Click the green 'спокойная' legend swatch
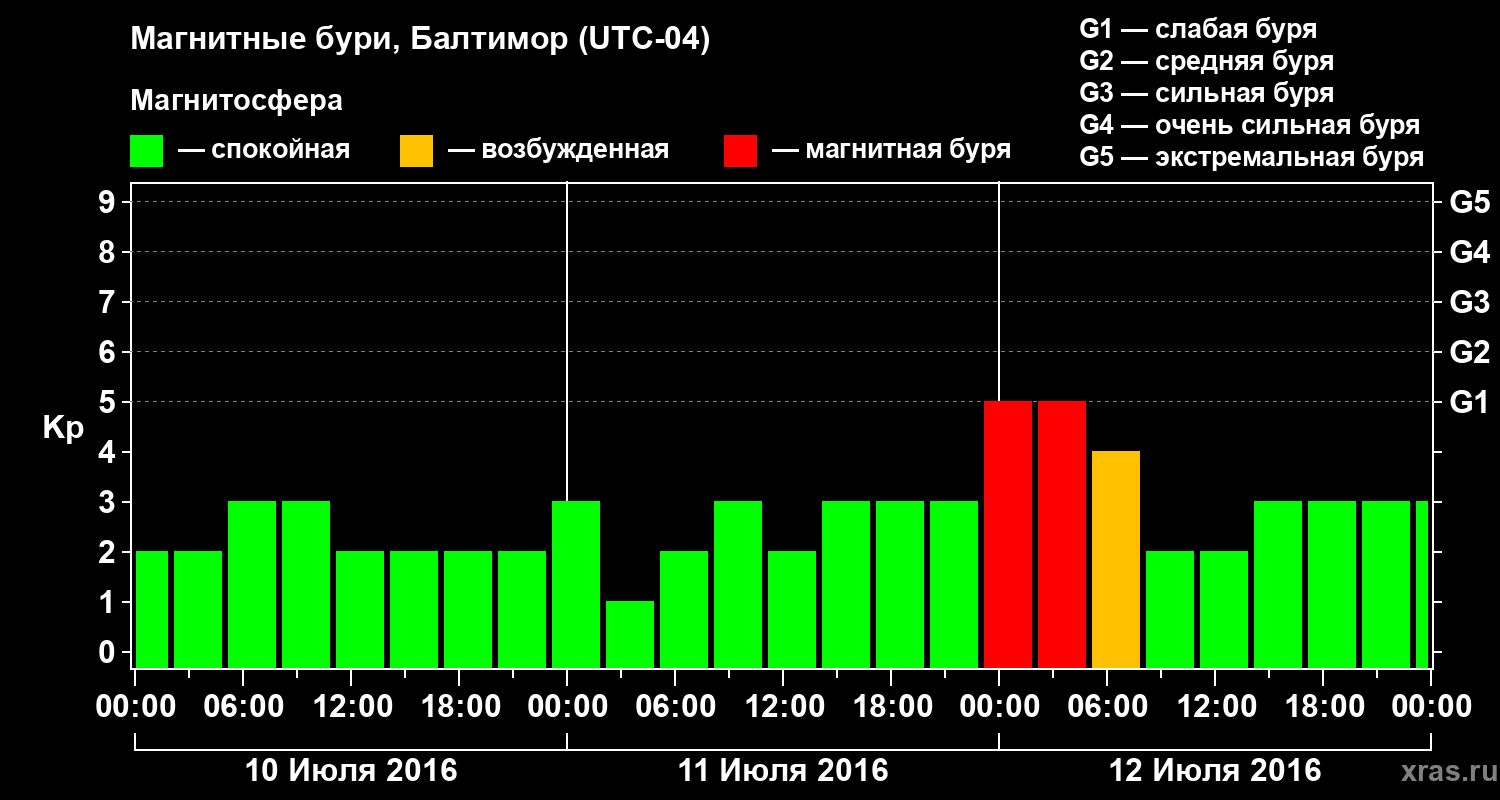The height and width of the screenshot is (800, 1500). 147,151
